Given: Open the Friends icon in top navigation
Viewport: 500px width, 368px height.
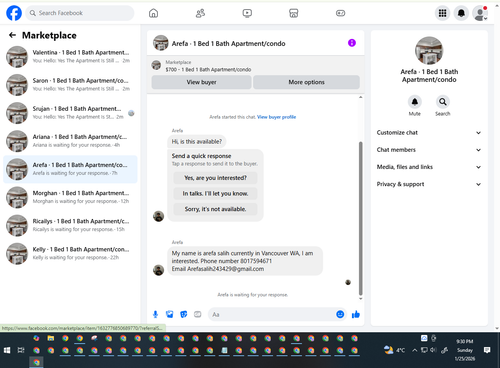Looking at the screenshot, I should coord(200,13).
